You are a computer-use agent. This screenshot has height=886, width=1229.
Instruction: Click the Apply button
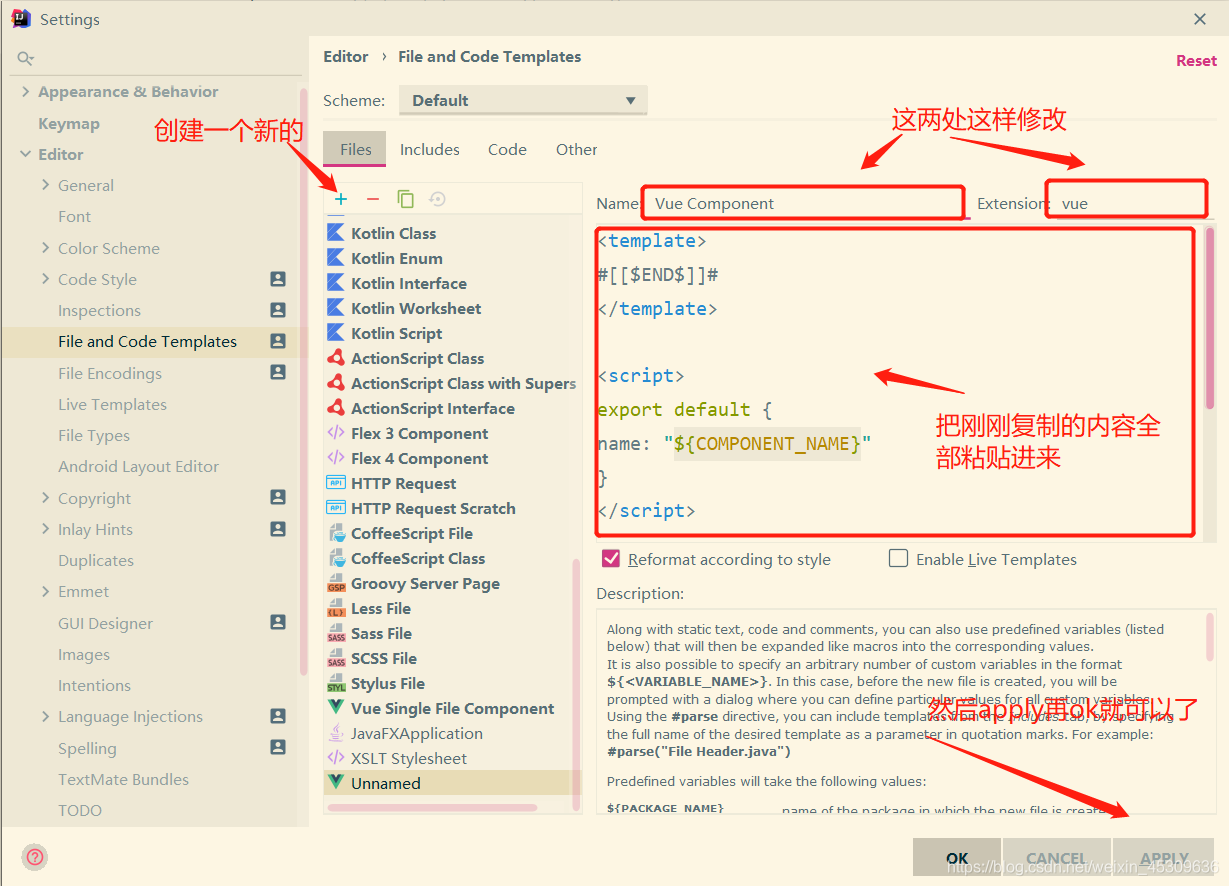point(1164,858)
